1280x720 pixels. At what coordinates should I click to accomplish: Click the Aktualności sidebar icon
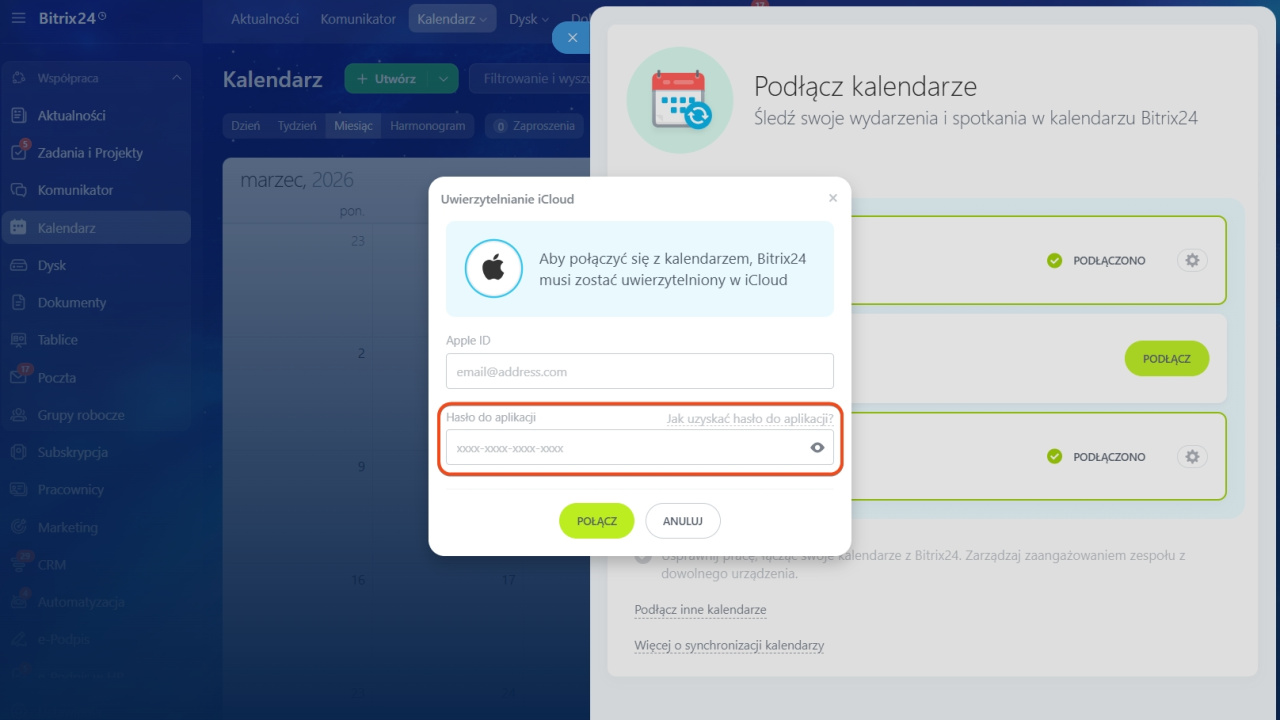coord(18,115)
